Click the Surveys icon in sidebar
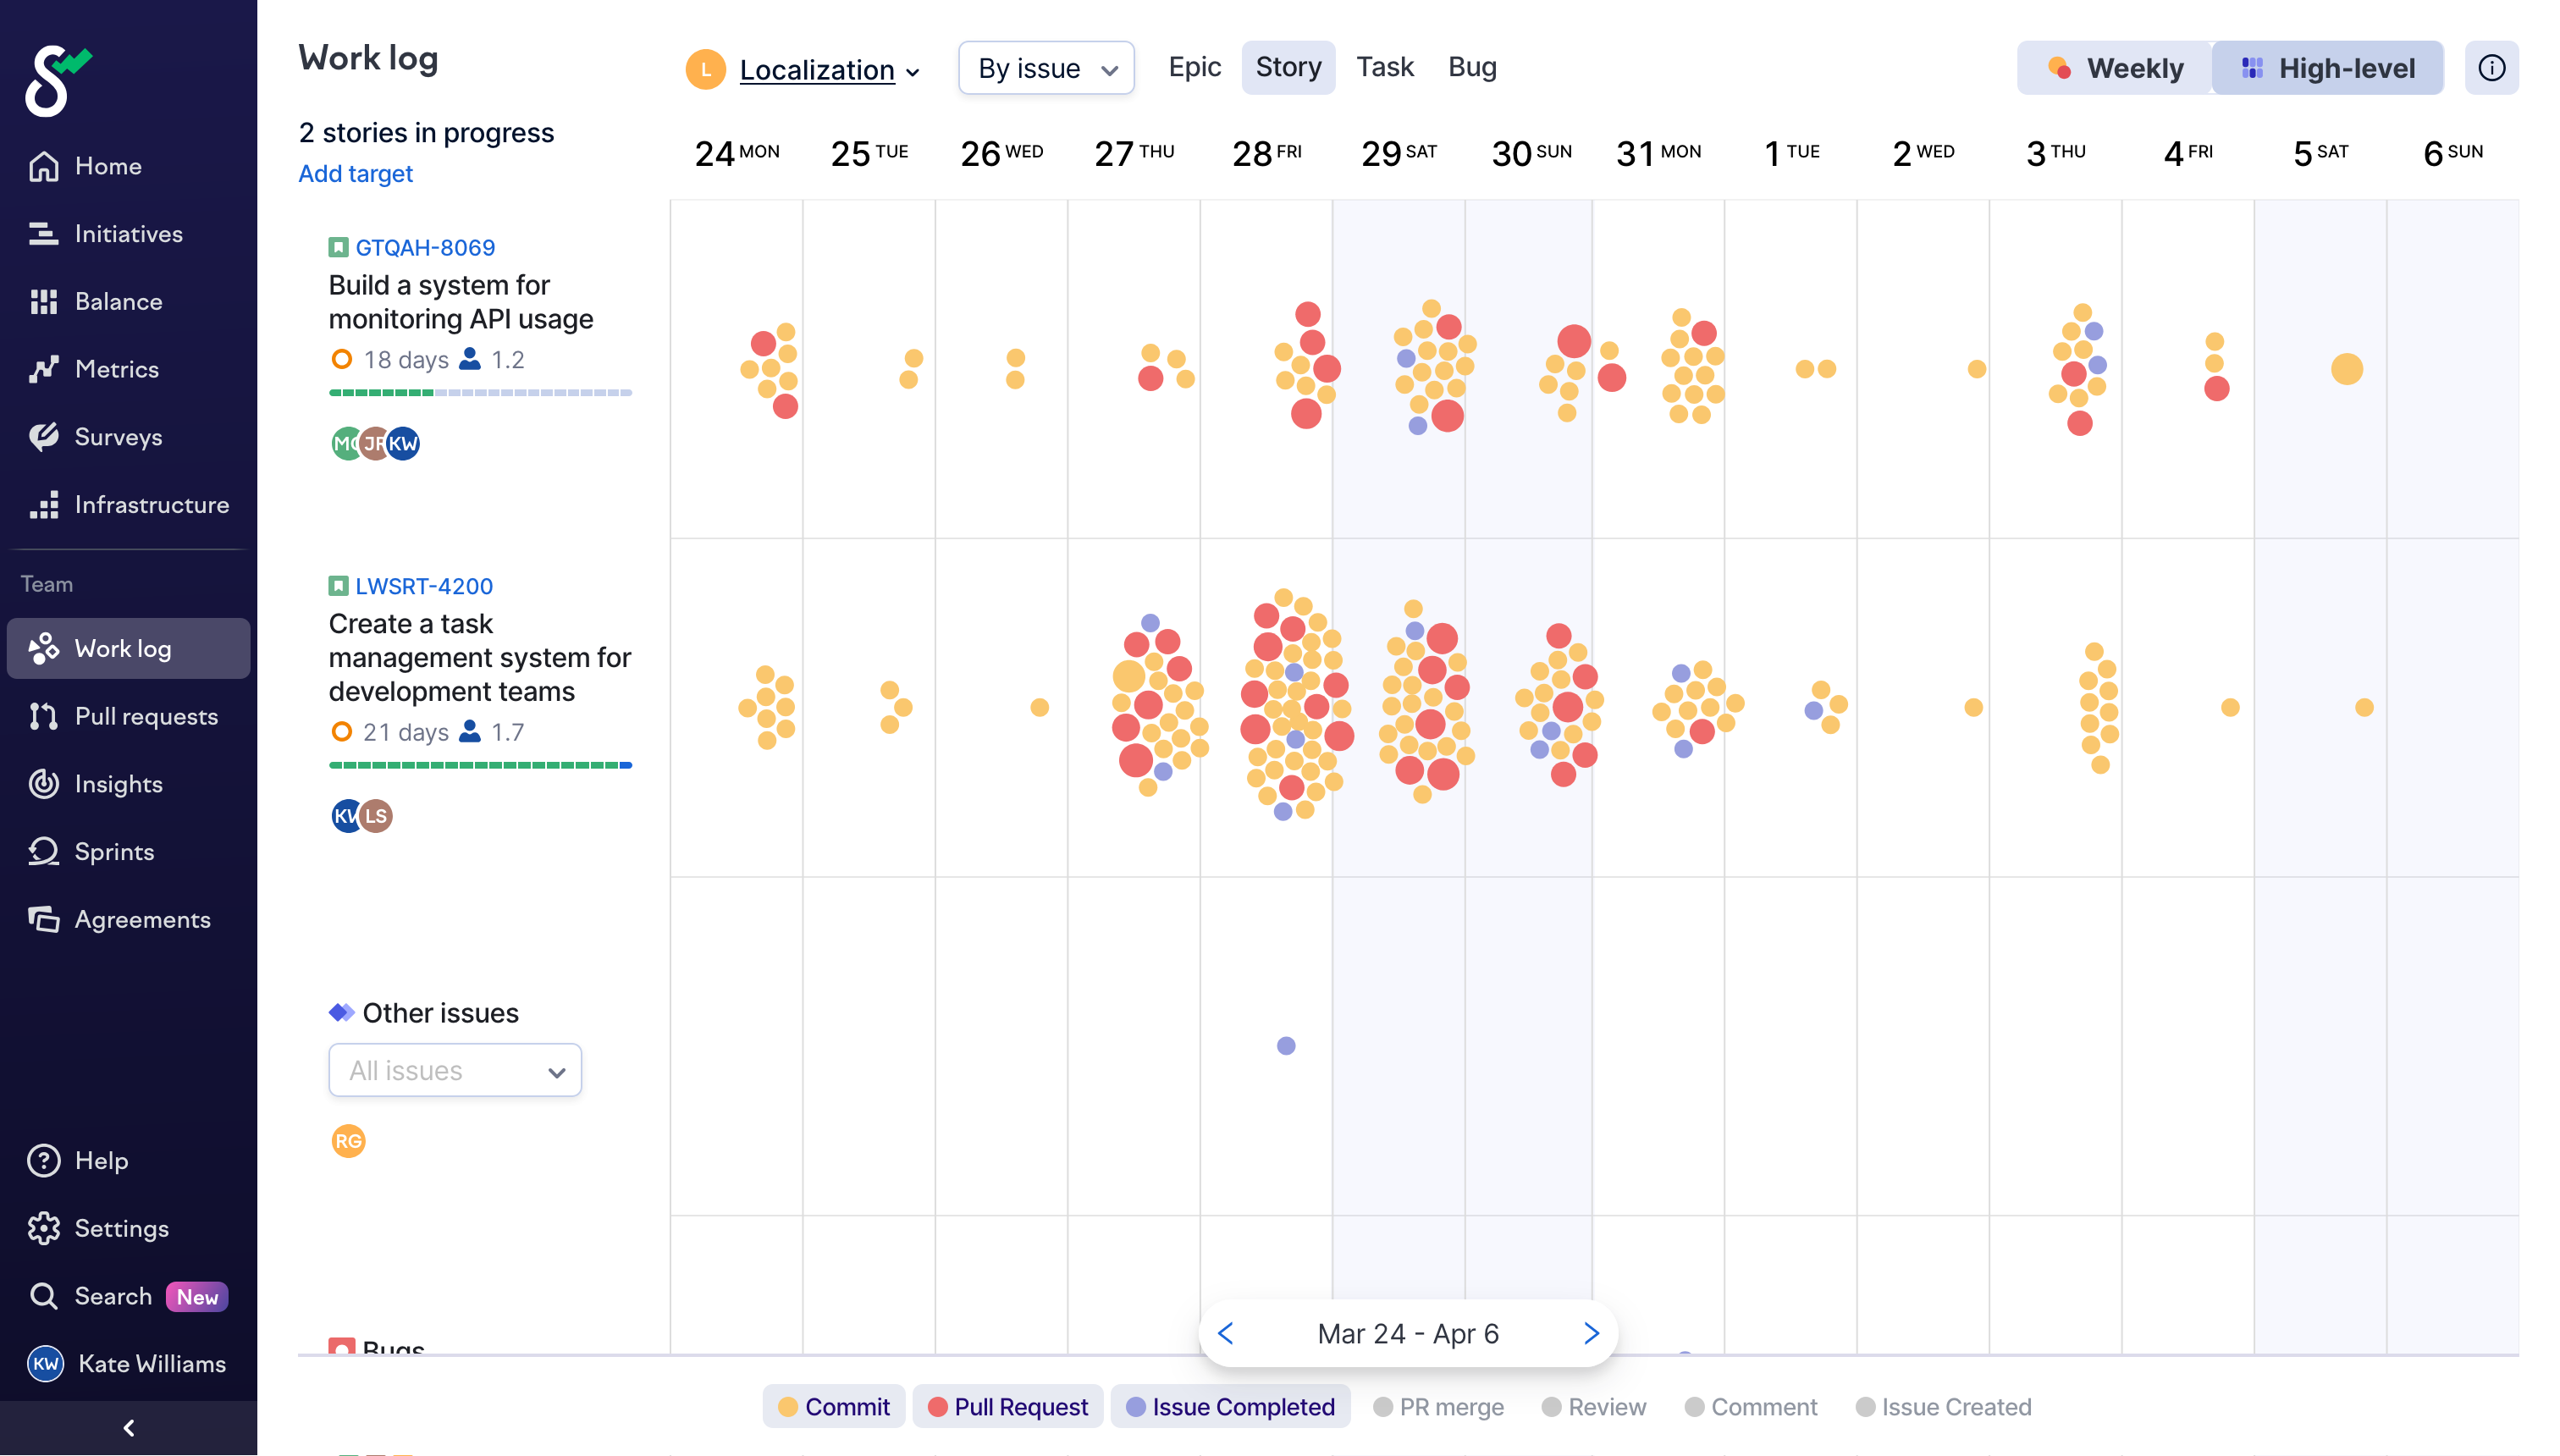Screen dimensions: 2560x1456 pos(43,437)
